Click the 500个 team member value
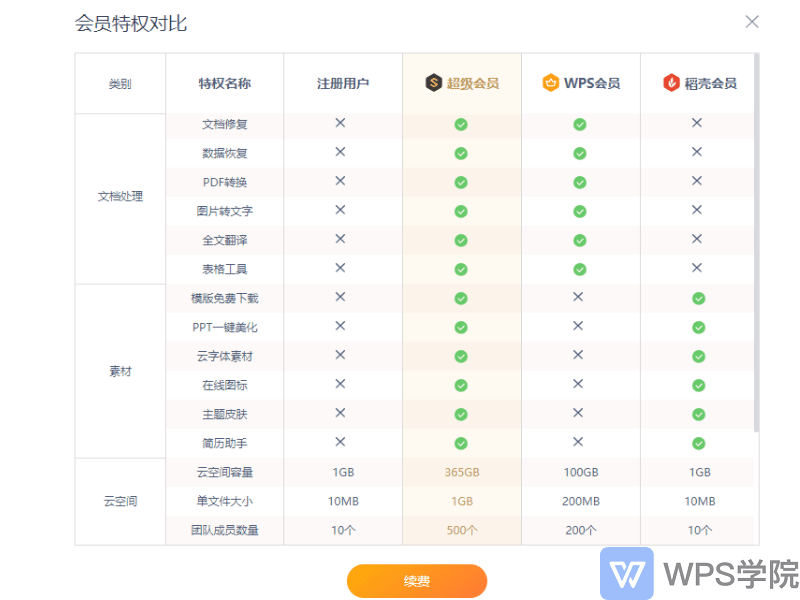 (x=462, y=531)
